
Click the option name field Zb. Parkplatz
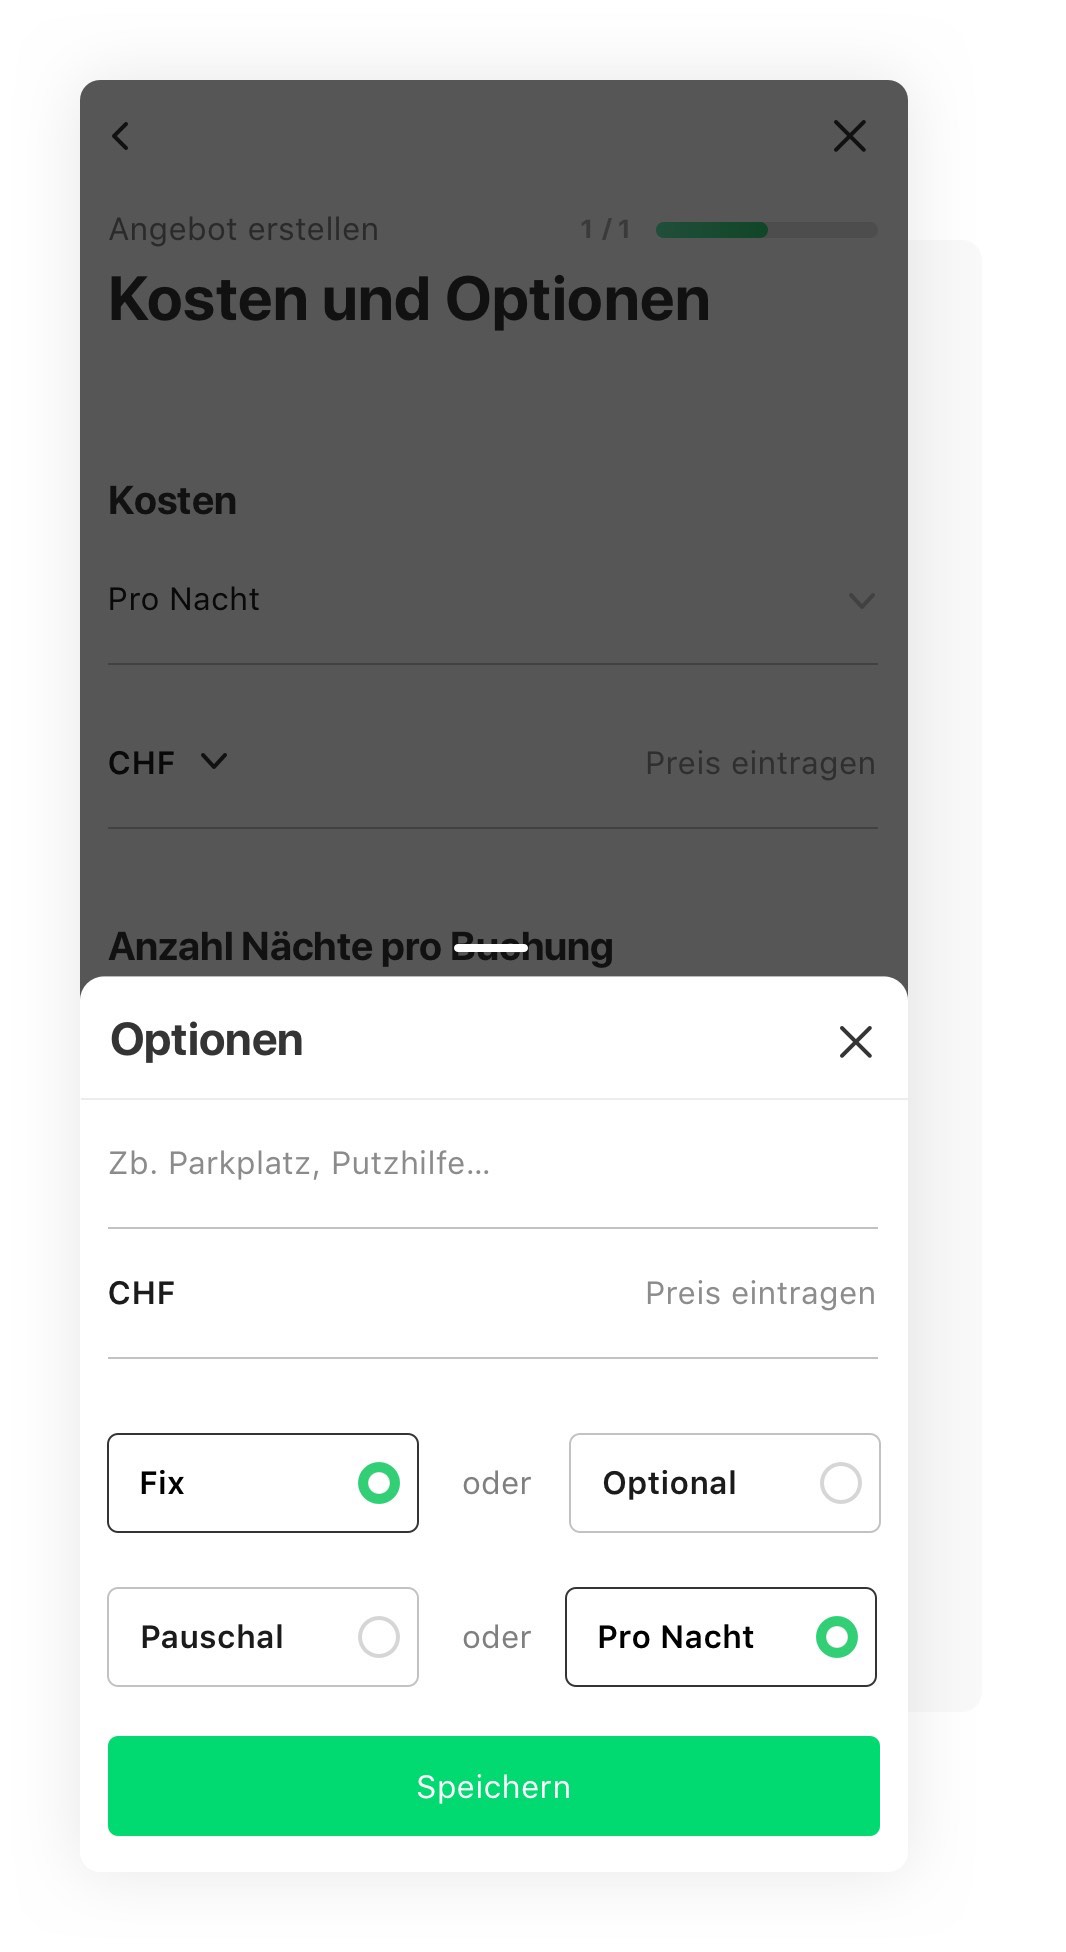(493, 1164)
